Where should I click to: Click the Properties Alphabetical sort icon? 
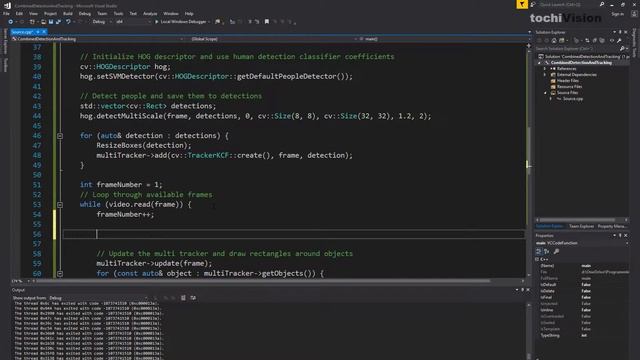point(547,251)
